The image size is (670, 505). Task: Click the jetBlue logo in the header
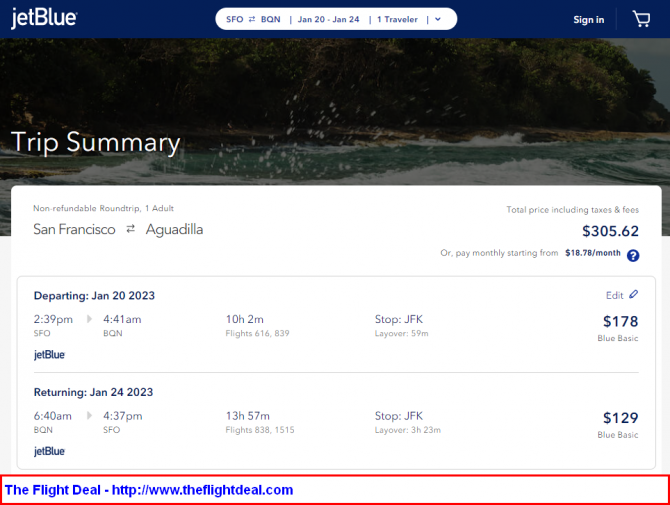pyautogui.click(x=44, y=18)
